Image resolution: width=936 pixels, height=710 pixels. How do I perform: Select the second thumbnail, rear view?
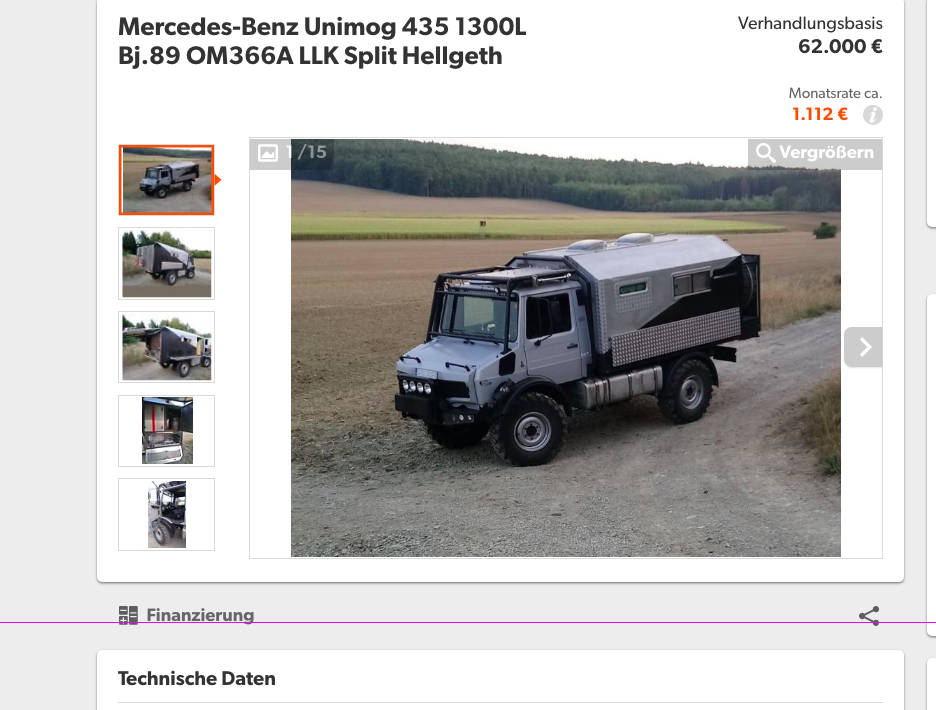pos(167,263)
